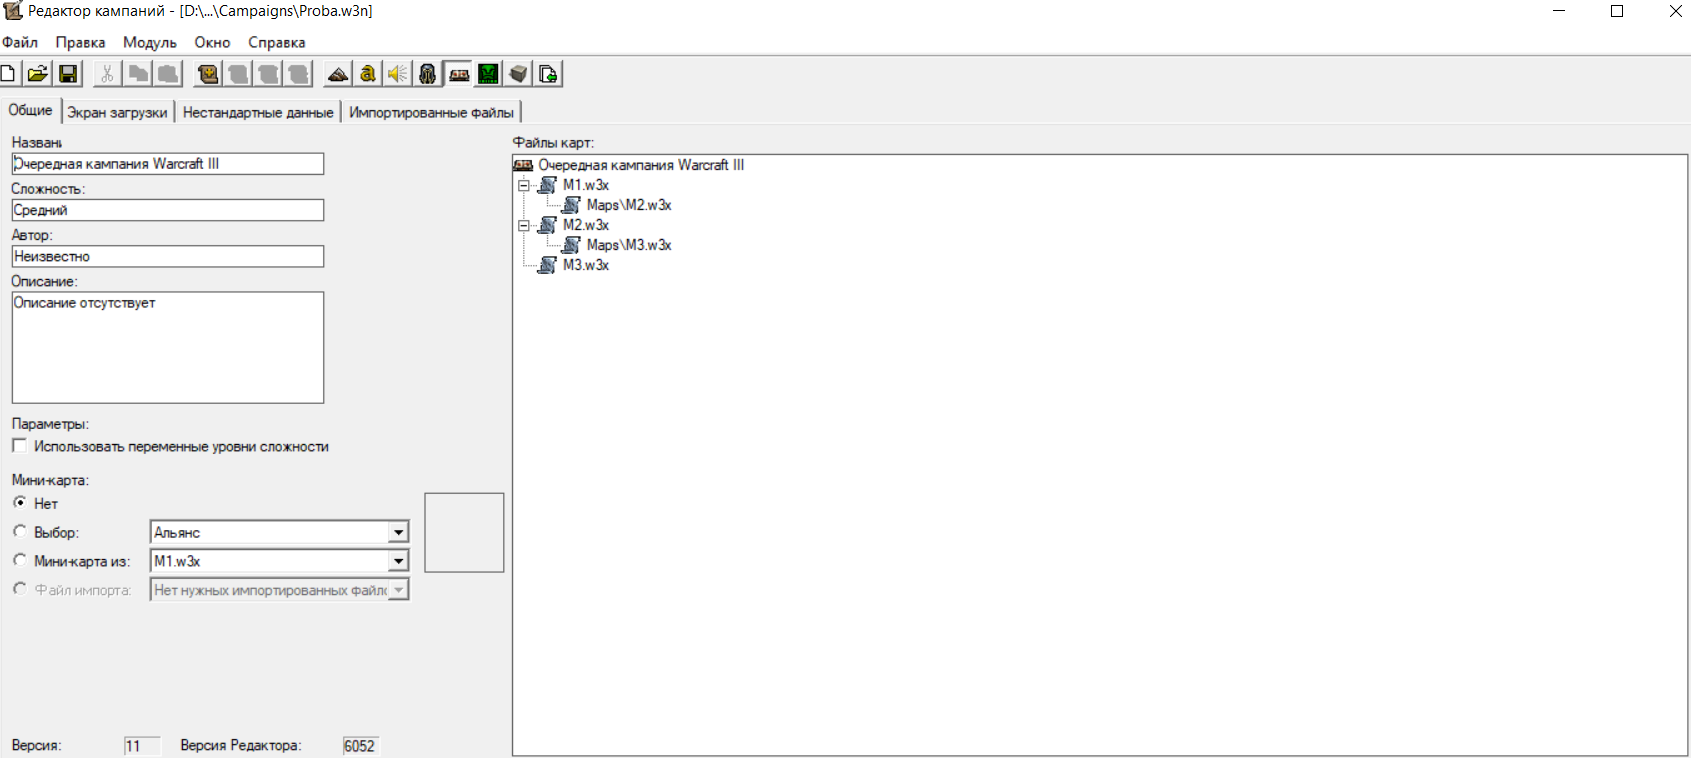Click the Автор field containing 'Неизвестно'
The image size is (1691, 758).
168,257
